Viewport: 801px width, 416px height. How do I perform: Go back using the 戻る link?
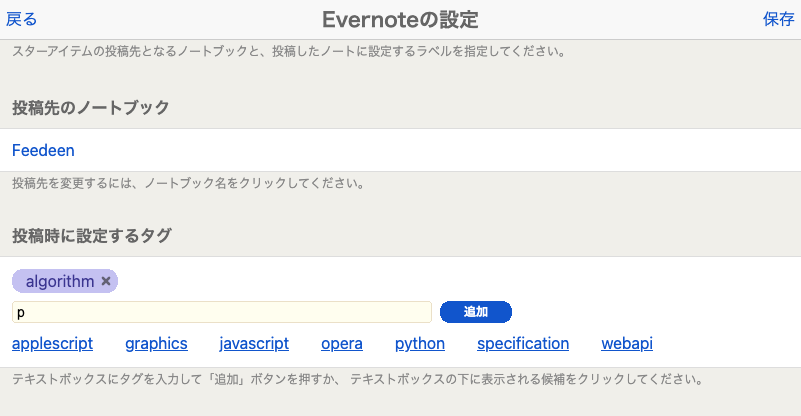[x=21, y=19]
